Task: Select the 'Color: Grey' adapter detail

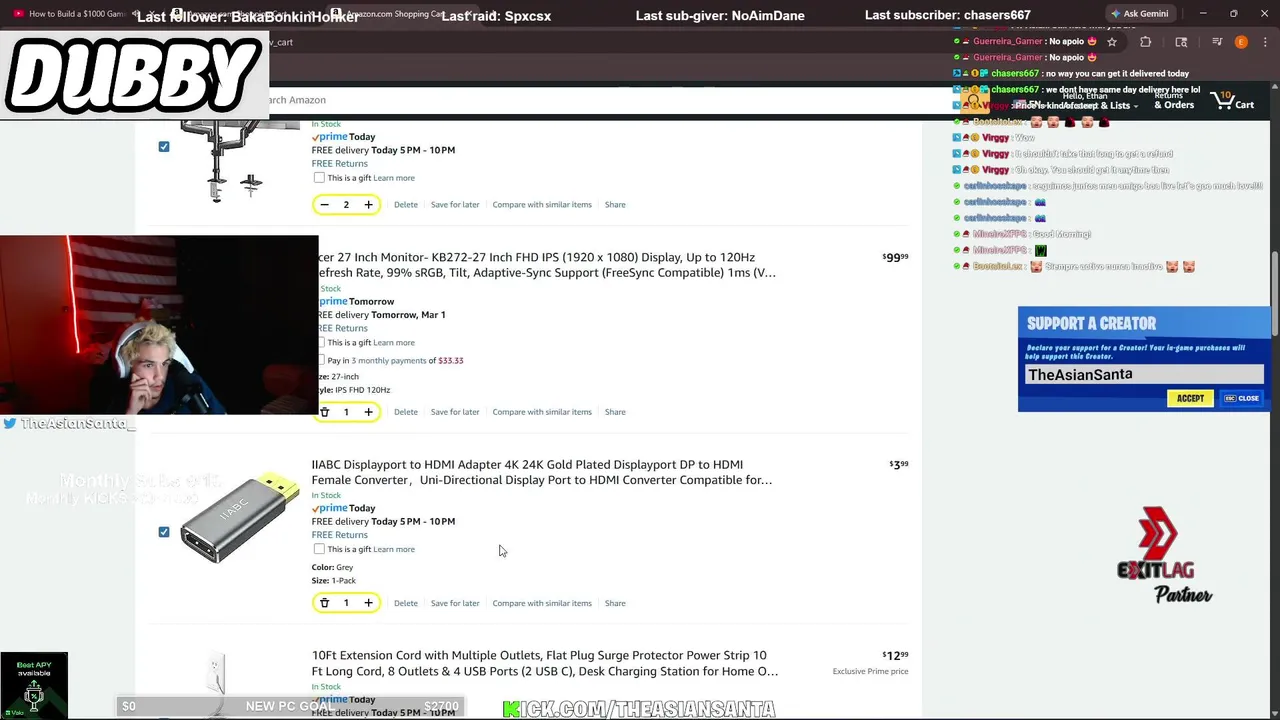Action: tap(332, 567)
